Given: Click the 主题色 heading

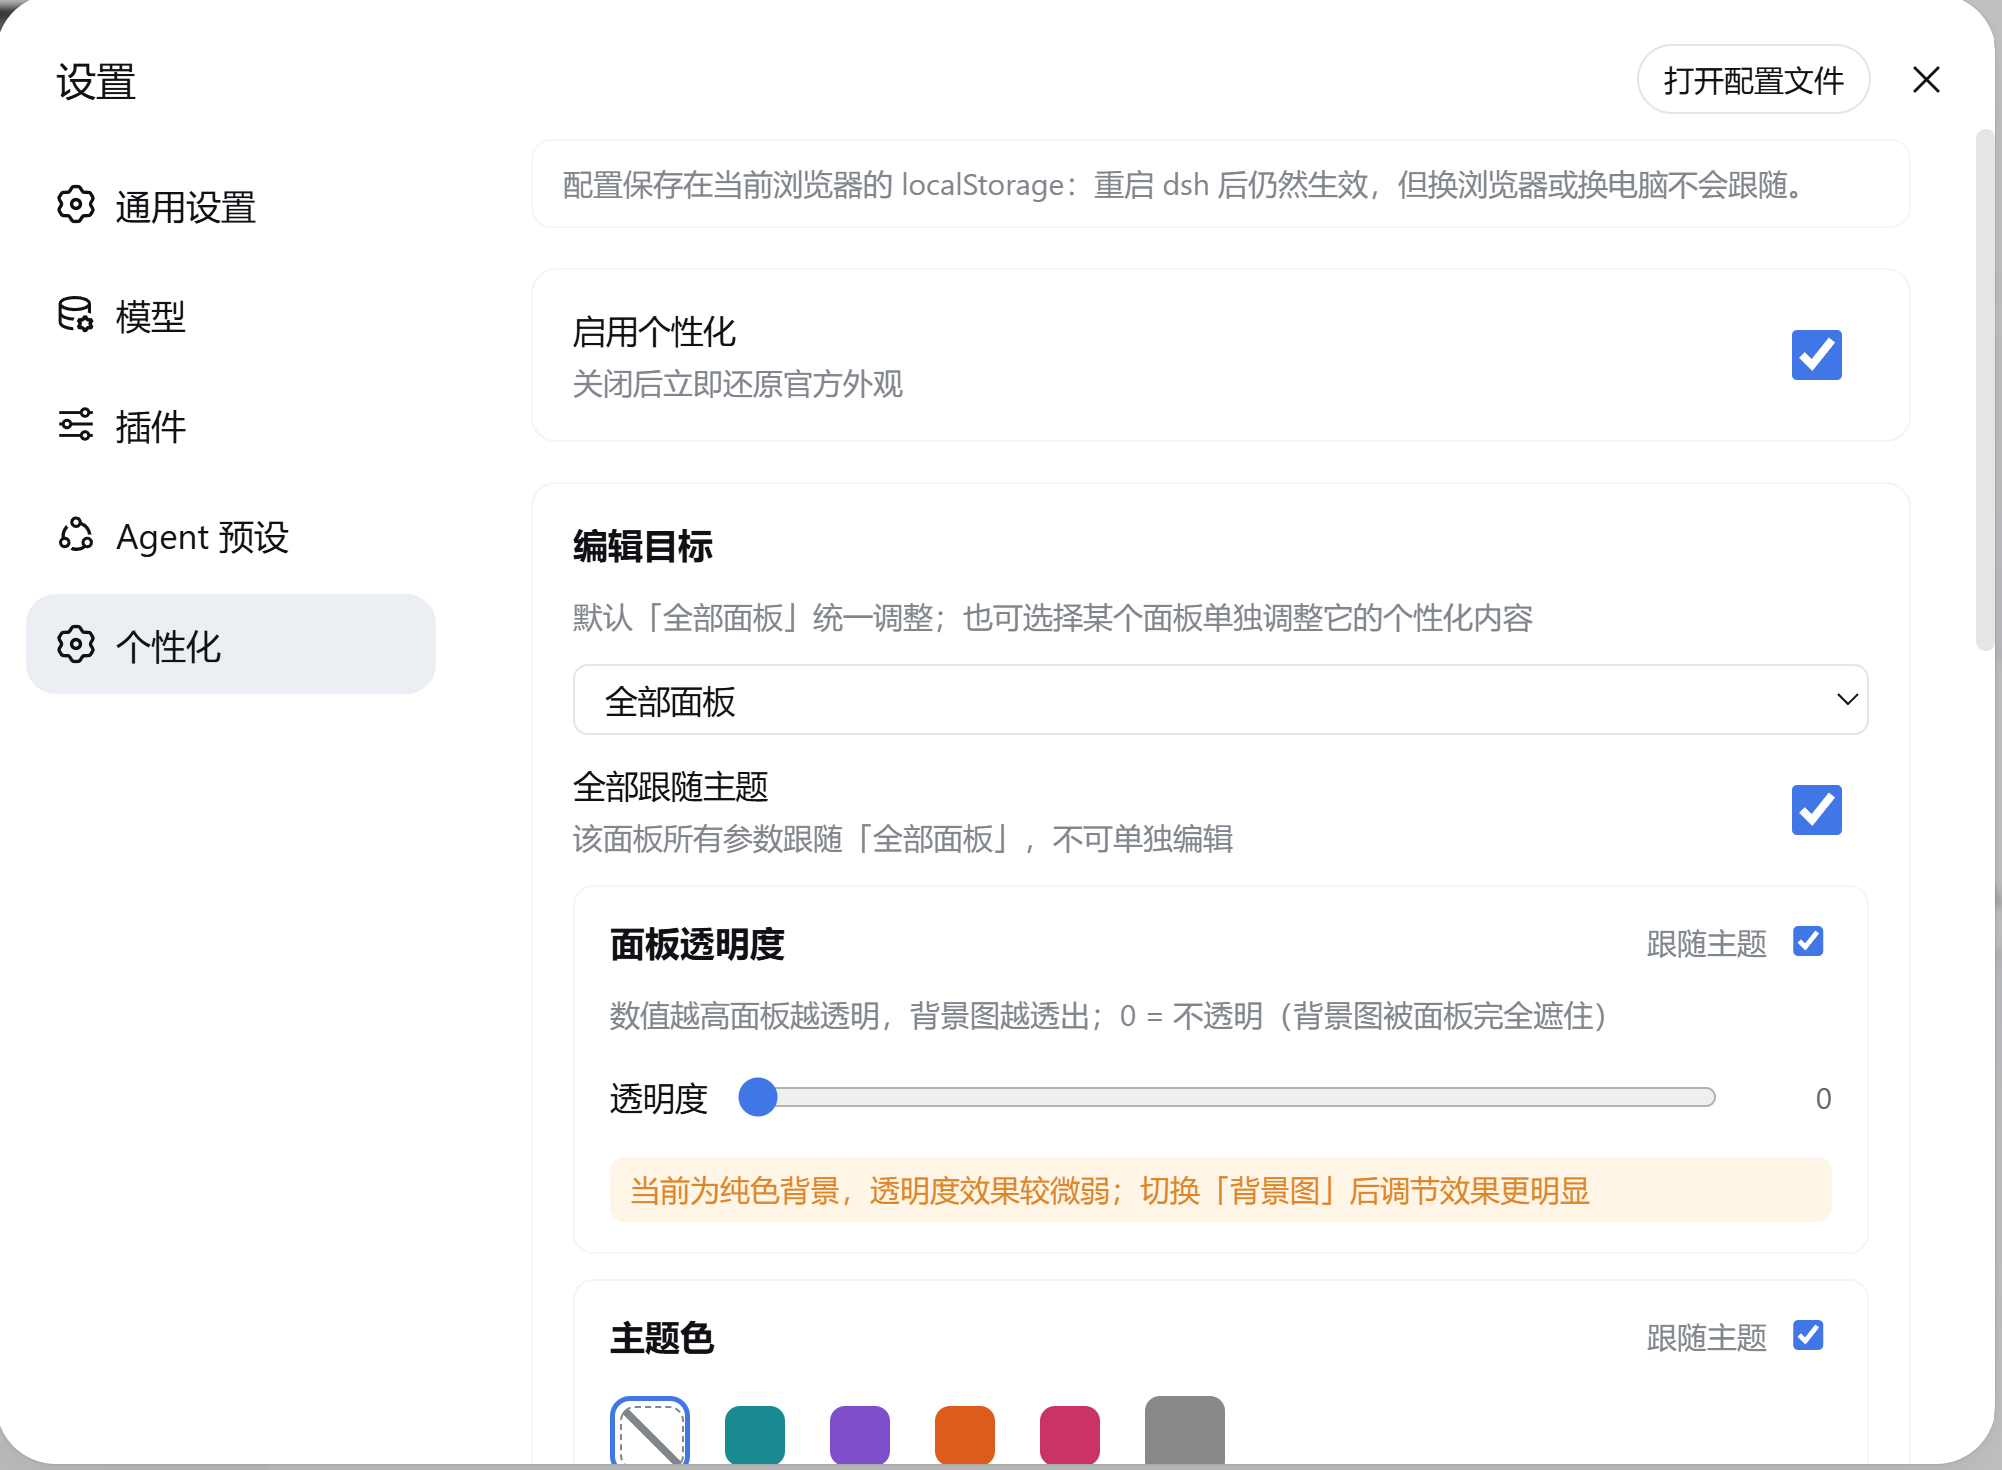Looking at the screenshot, I should point(662,1338).
